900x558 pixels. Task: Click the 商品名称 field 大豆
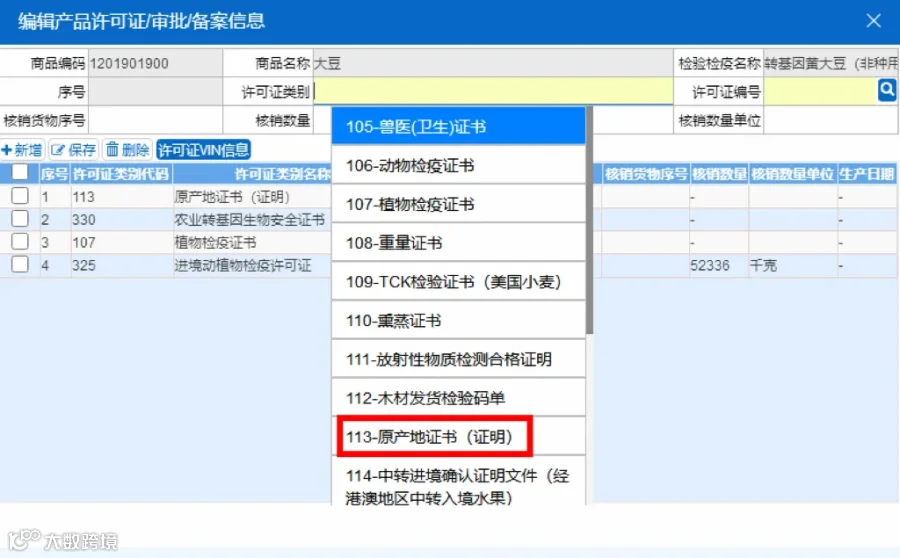tap(493, 63)
